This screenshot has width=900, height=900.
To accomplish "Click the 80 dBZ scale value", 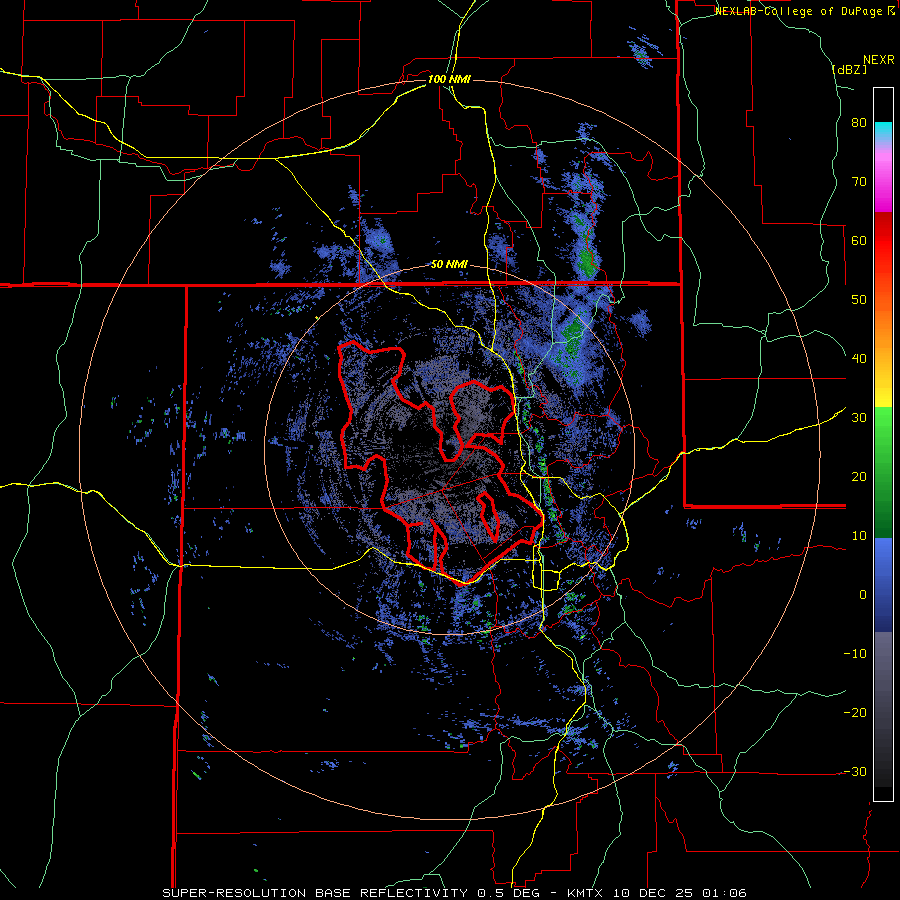I will click(x=859, y=123).
